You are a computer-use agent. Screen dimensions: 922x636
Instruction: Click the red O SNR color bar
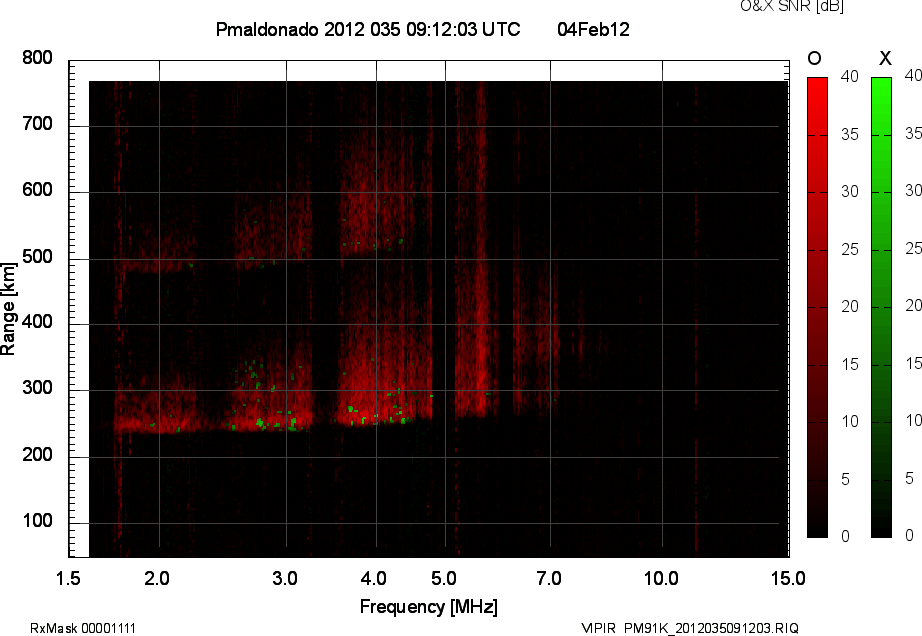click(x=817, y=307)
